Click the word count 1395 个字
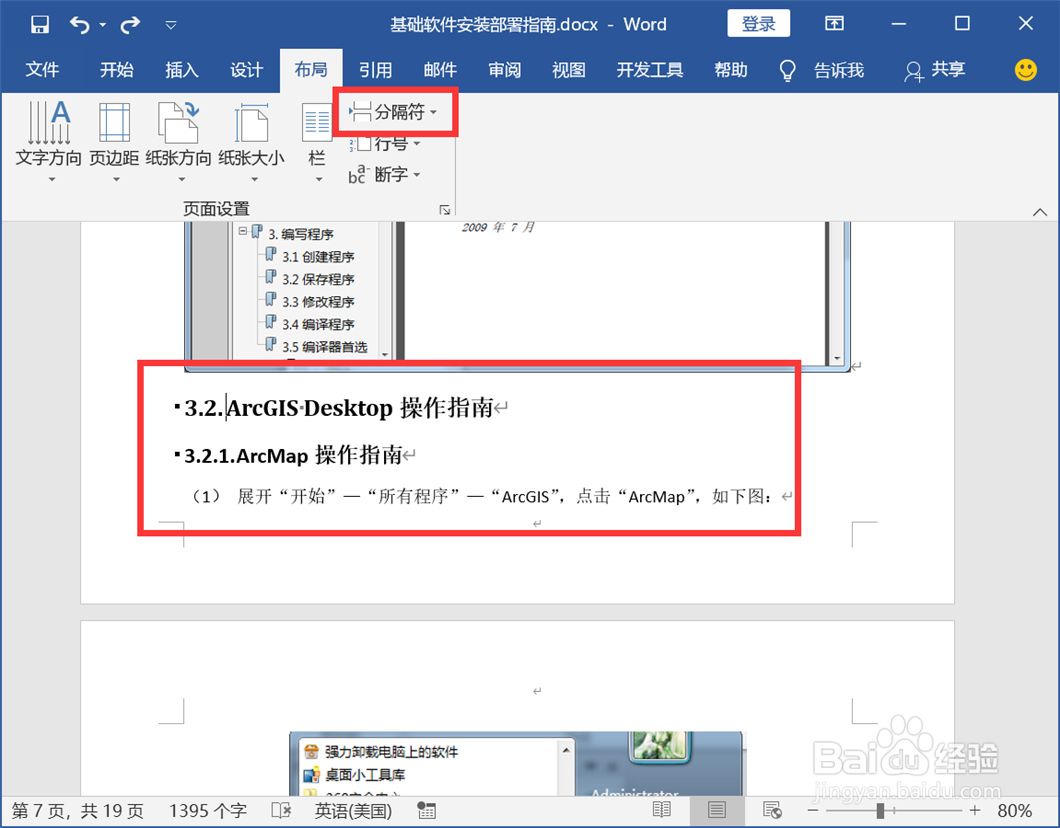Screen dimensions: 1060x828 208,811
